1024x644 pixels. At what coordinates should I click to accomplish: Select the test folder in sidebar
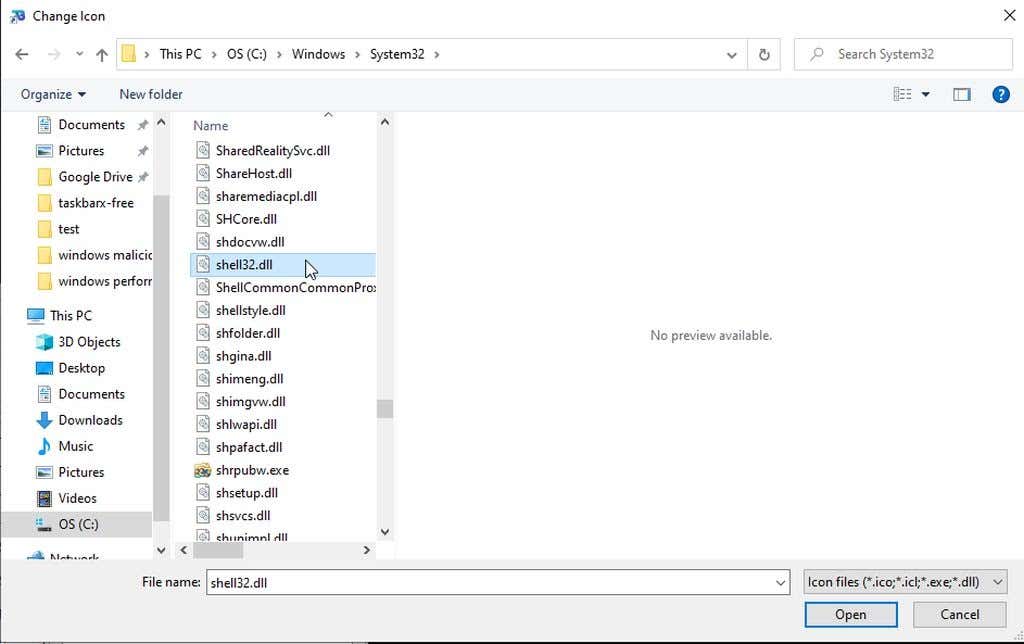tap(57, 229)
